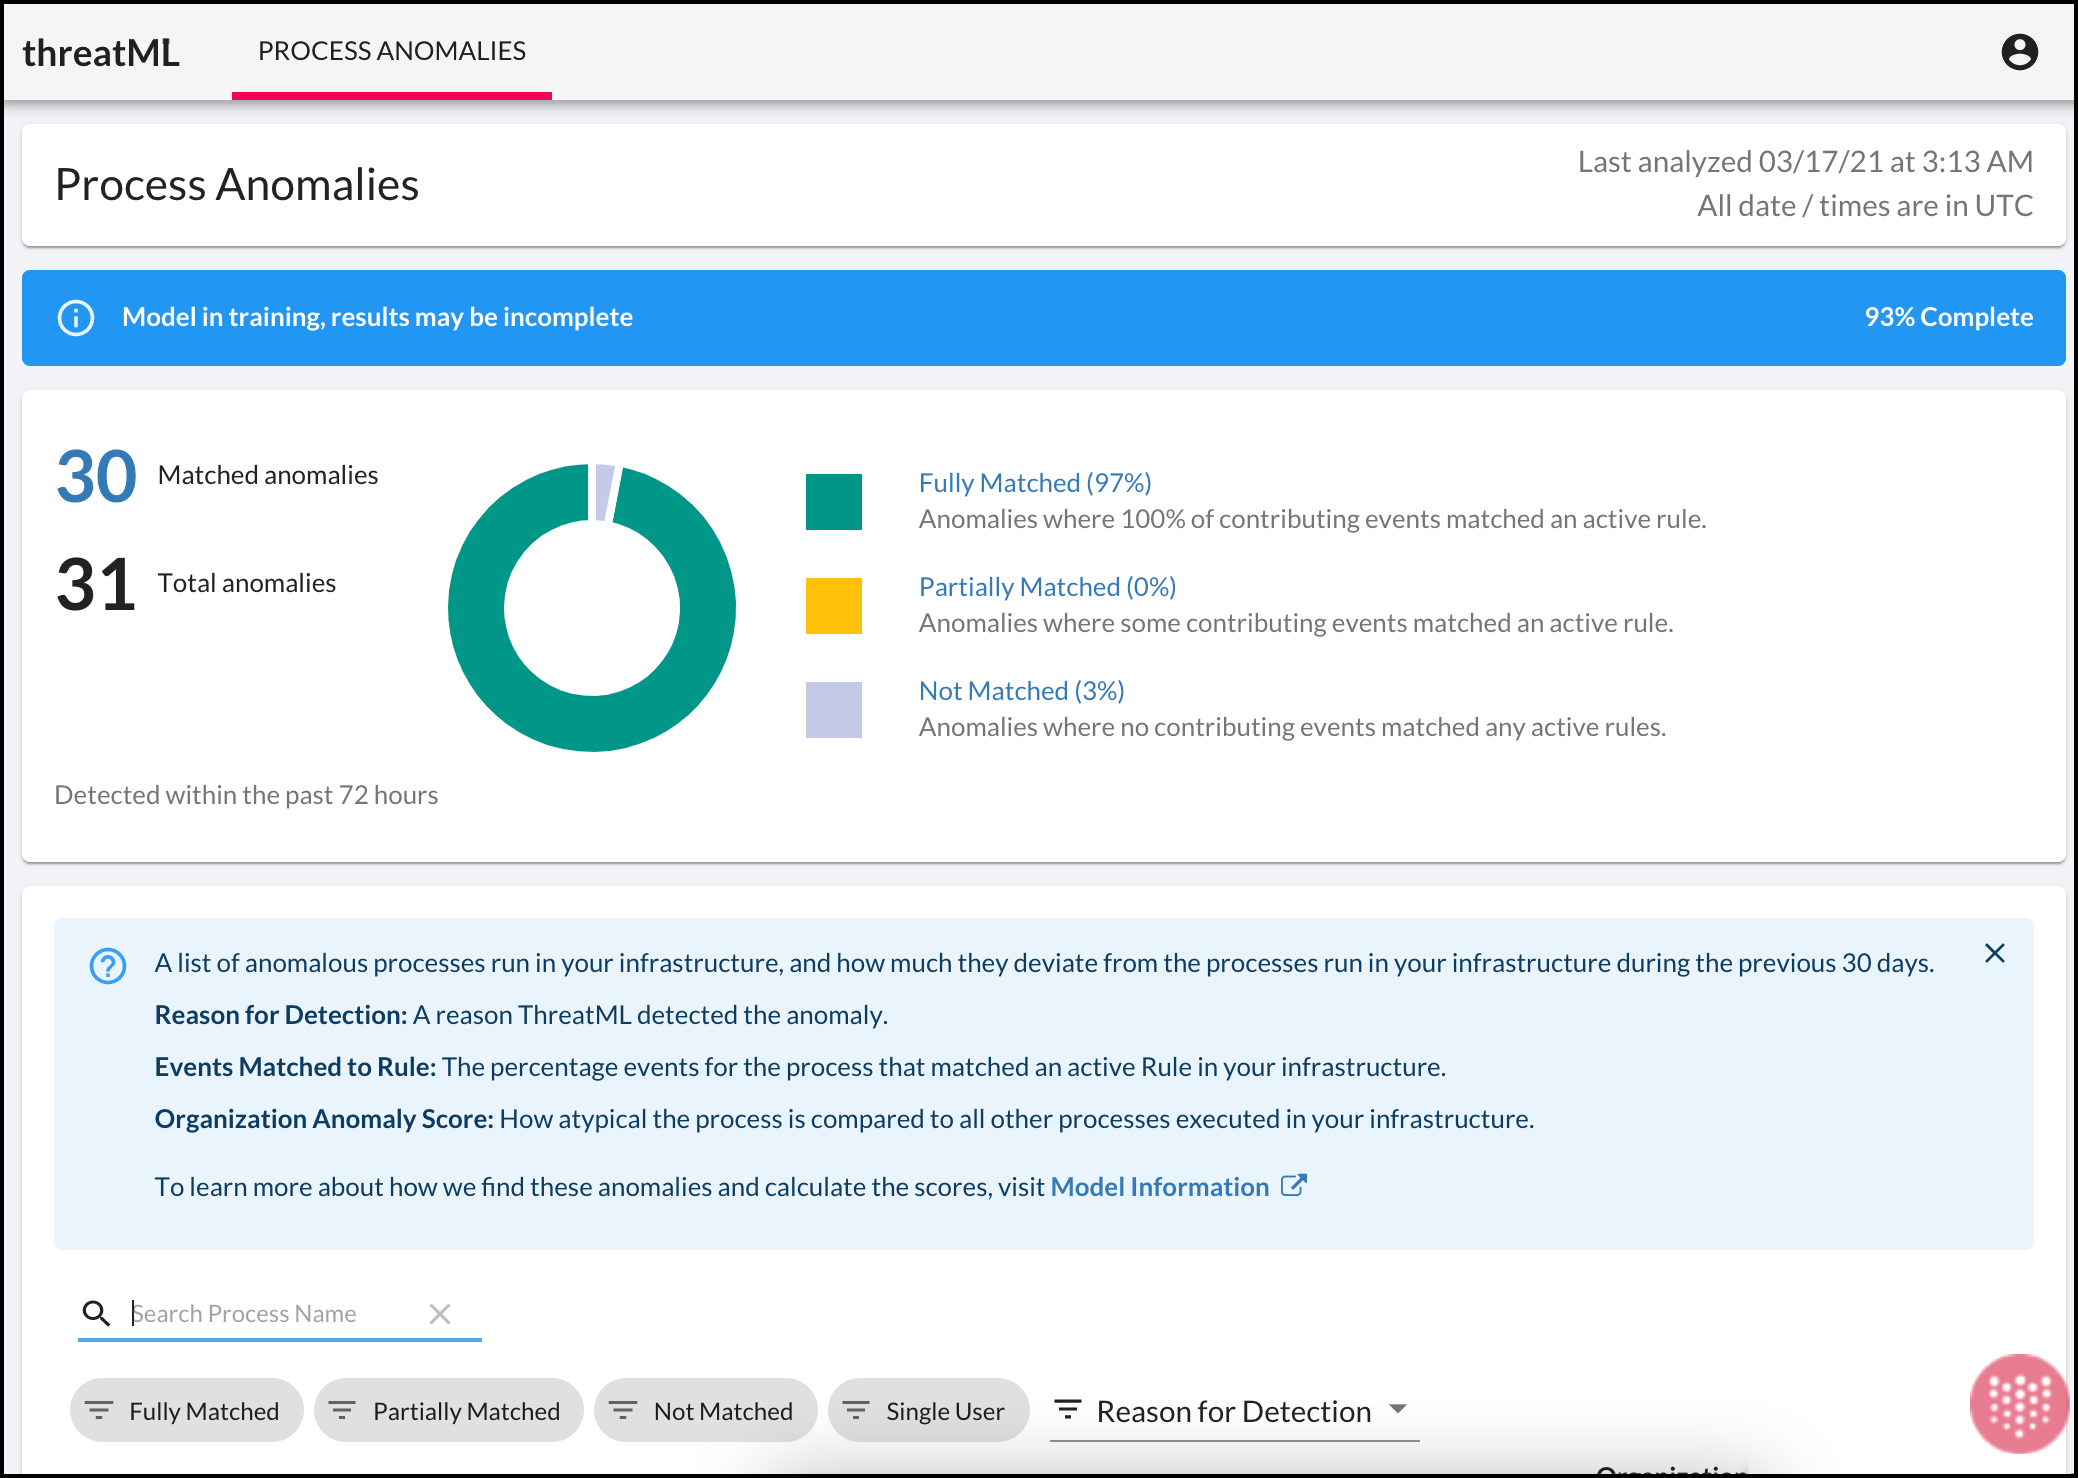Screen dimensions: 2078x1478
Task: Open the pink chat widget bubble
Action: click(x=2018, y=1403)
